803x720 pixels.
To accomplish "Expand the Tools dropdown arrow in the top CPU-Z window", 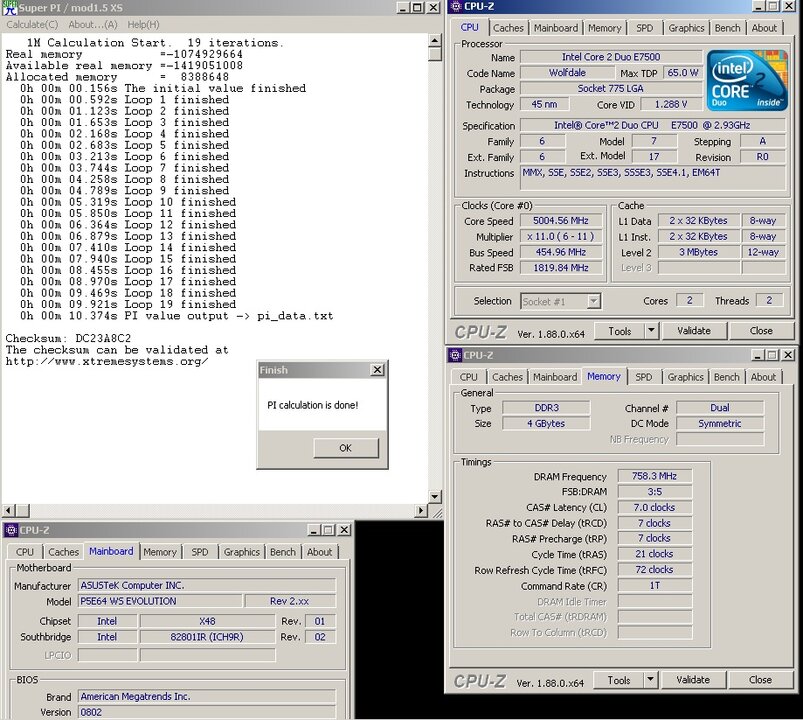I will (x=651, y=331).
